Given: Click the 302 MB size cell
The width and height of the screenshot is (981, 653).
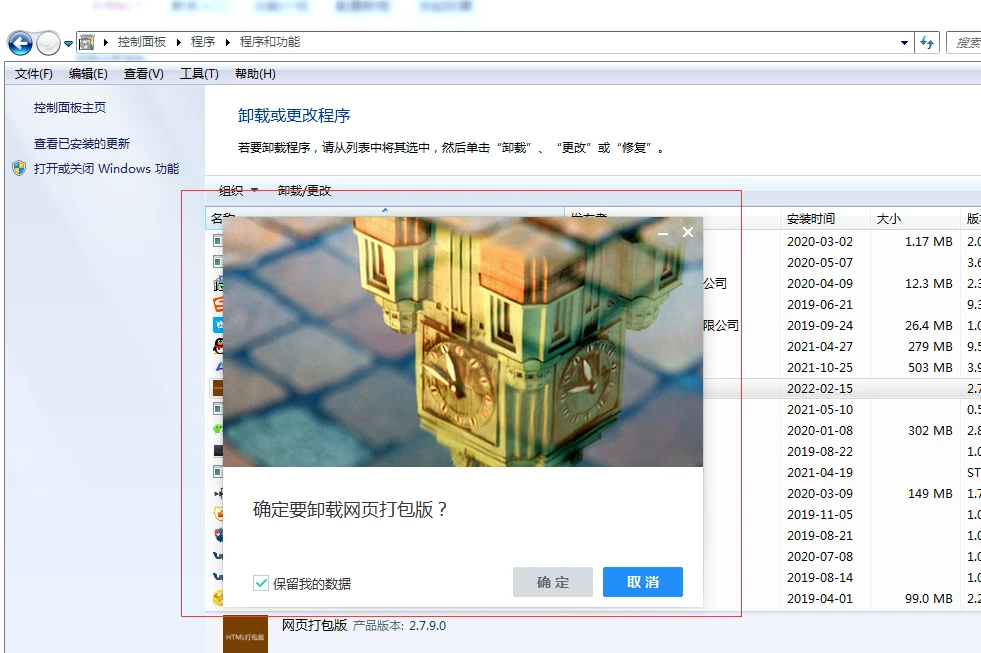Looking at the screenshot, I should tap(930, 430).
